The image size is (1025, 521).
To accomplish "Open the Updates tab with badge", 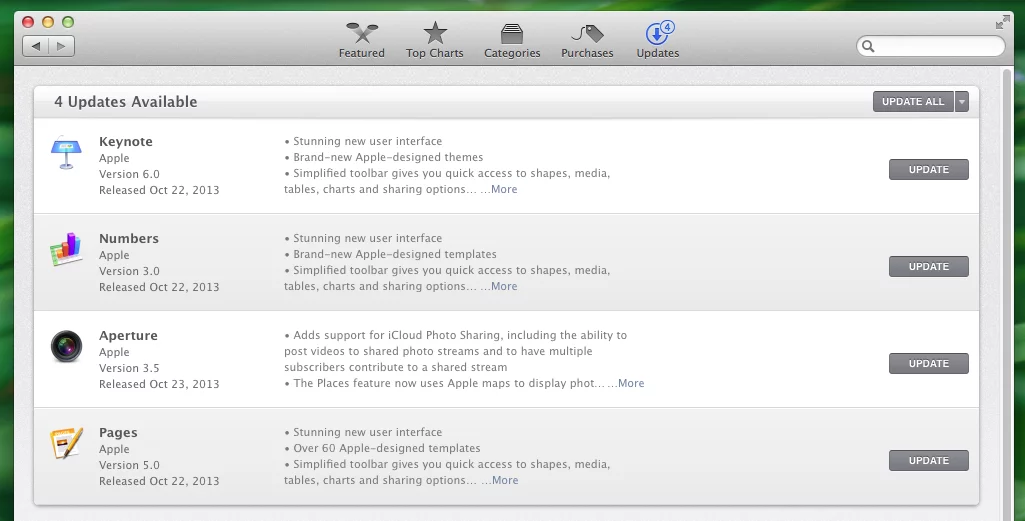I will pos(658,41).
